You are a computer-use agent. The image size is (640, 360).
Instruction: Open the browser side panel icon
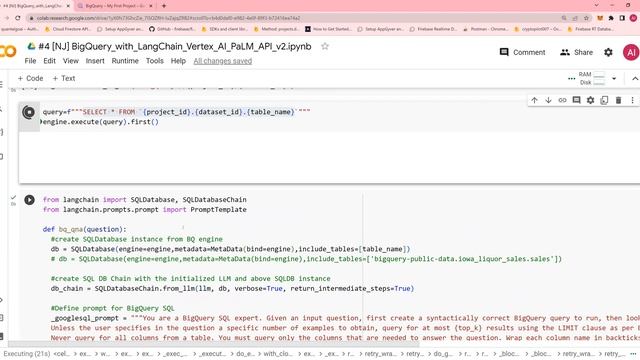click(x=622, y=18)
